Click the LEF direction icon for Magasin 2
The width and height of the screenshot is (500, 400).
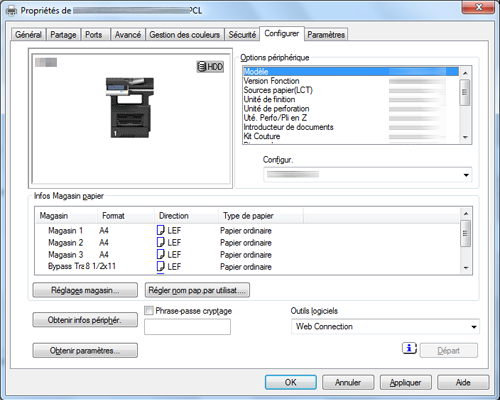161,242
